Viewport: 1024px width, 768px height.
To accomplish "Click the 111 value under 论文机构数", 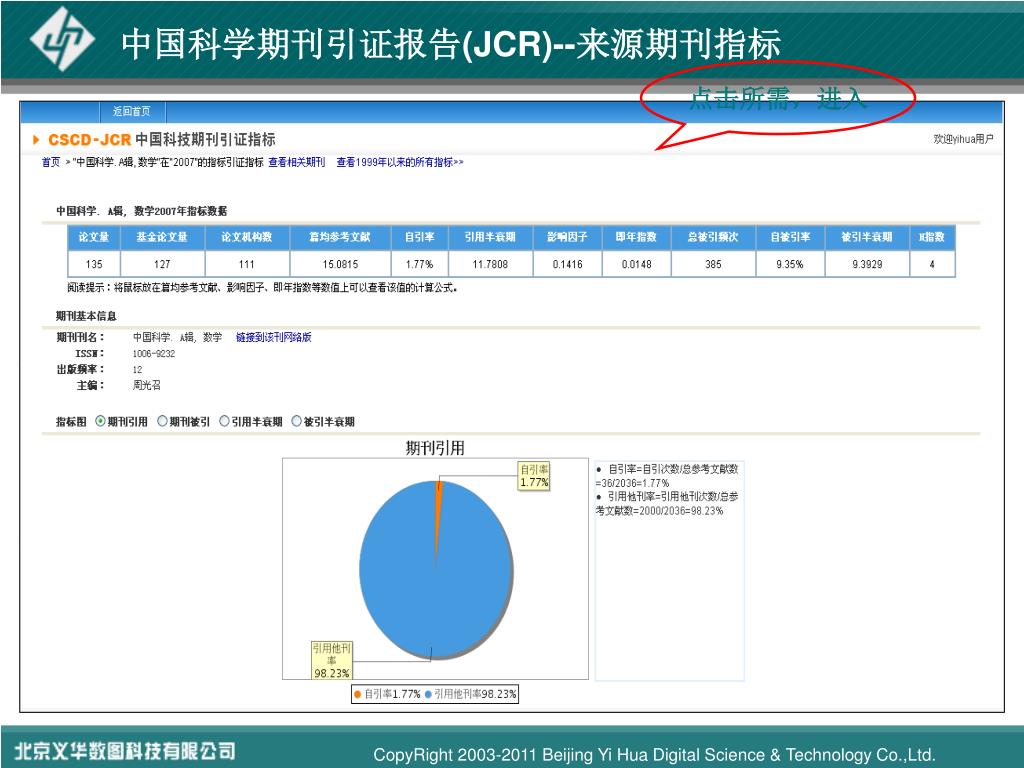I will pyautogui.click(x=247, y=264).
